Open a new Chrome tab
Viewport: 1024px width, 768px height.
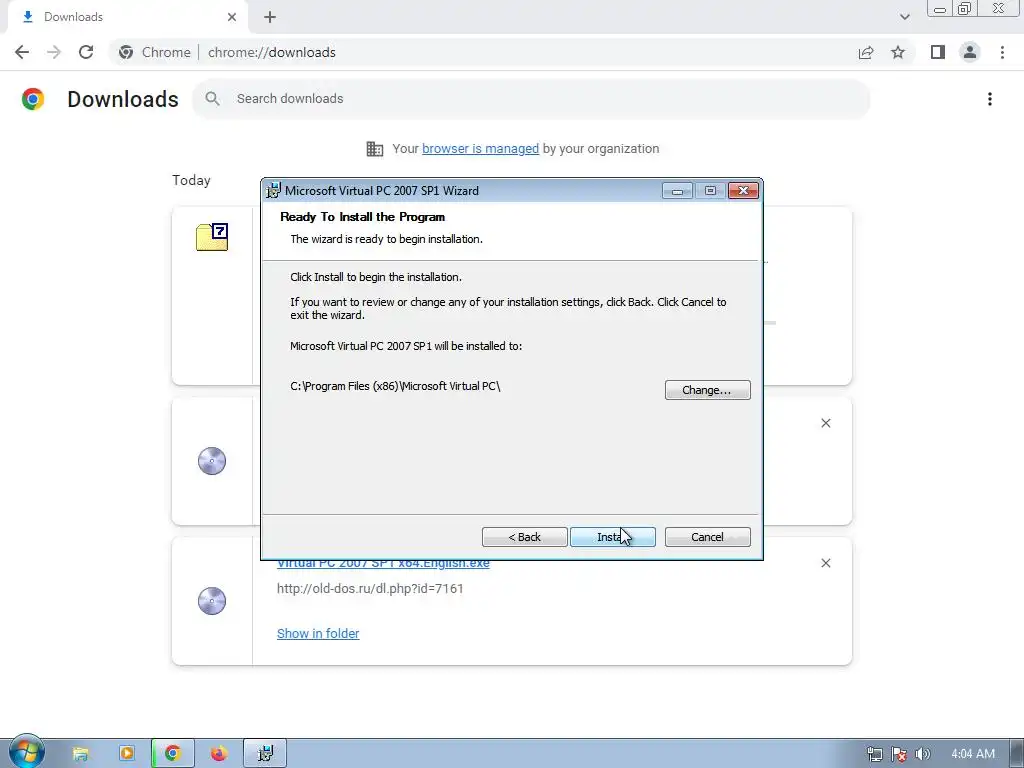click(x=270, y=17)
